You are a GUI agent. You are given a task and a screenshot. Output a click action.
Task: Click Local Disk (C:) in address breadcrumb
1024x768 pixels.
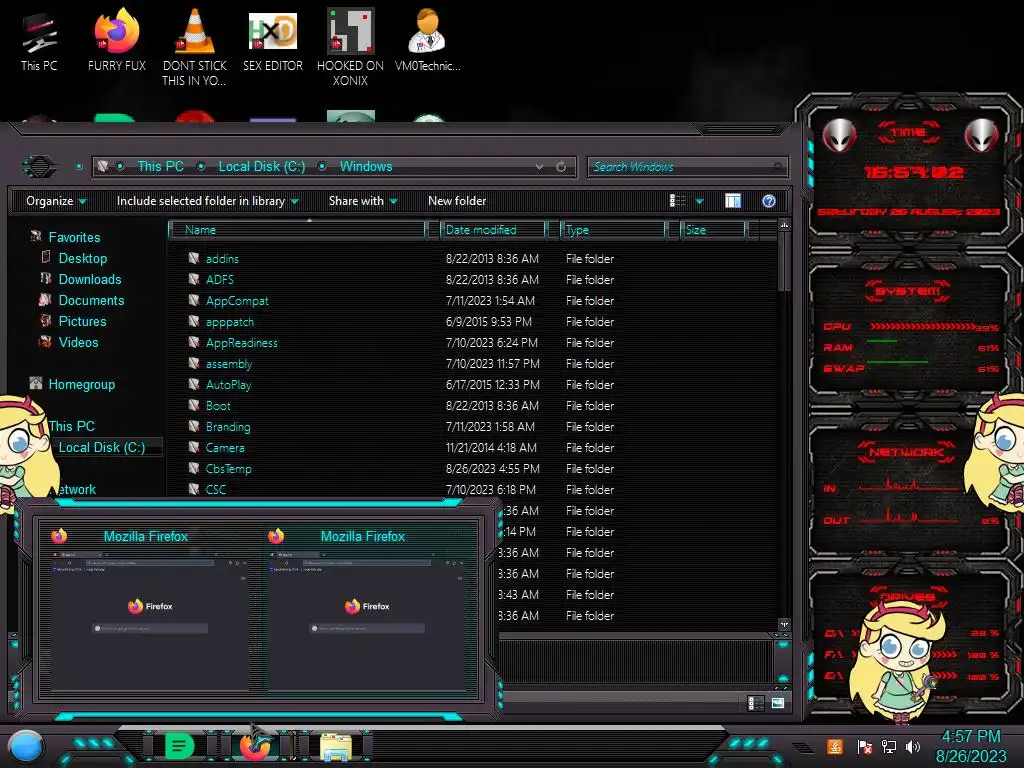pos(262,167)
